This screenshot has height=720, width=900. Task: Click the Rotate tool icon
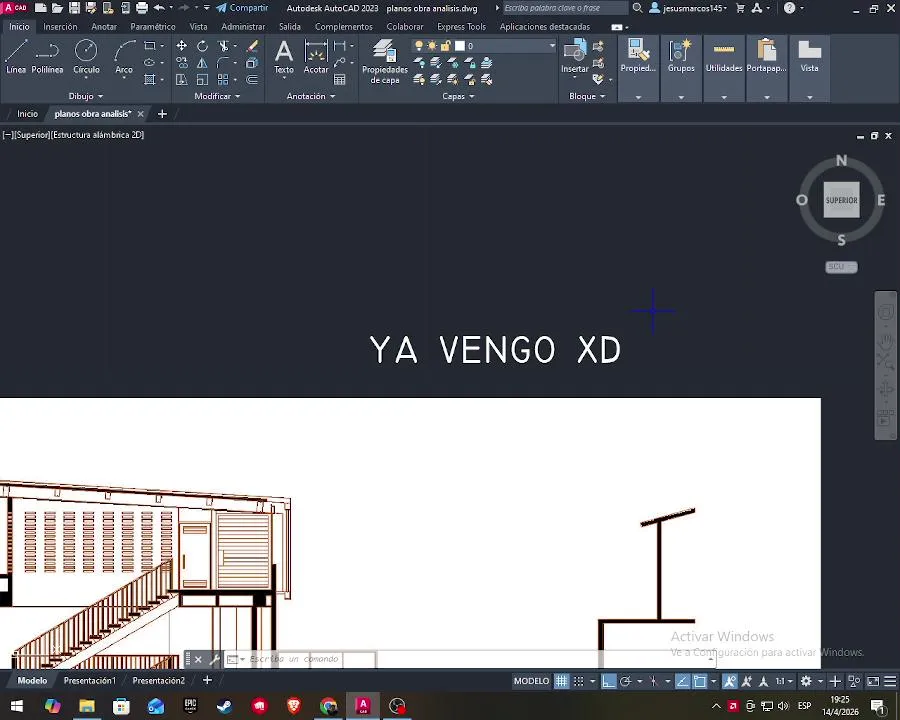(x=202, y=46)
